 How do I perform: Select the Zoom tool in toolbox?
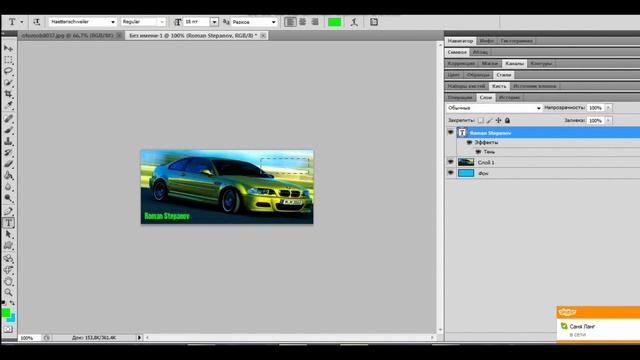point(9,293)
